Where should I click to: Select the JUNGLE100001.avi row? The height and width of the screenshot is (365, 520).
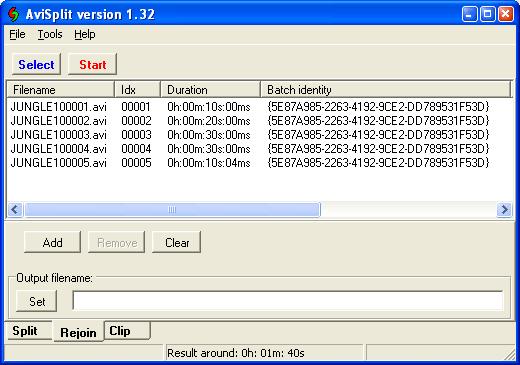pyautogui.click(x=250, y=107)
